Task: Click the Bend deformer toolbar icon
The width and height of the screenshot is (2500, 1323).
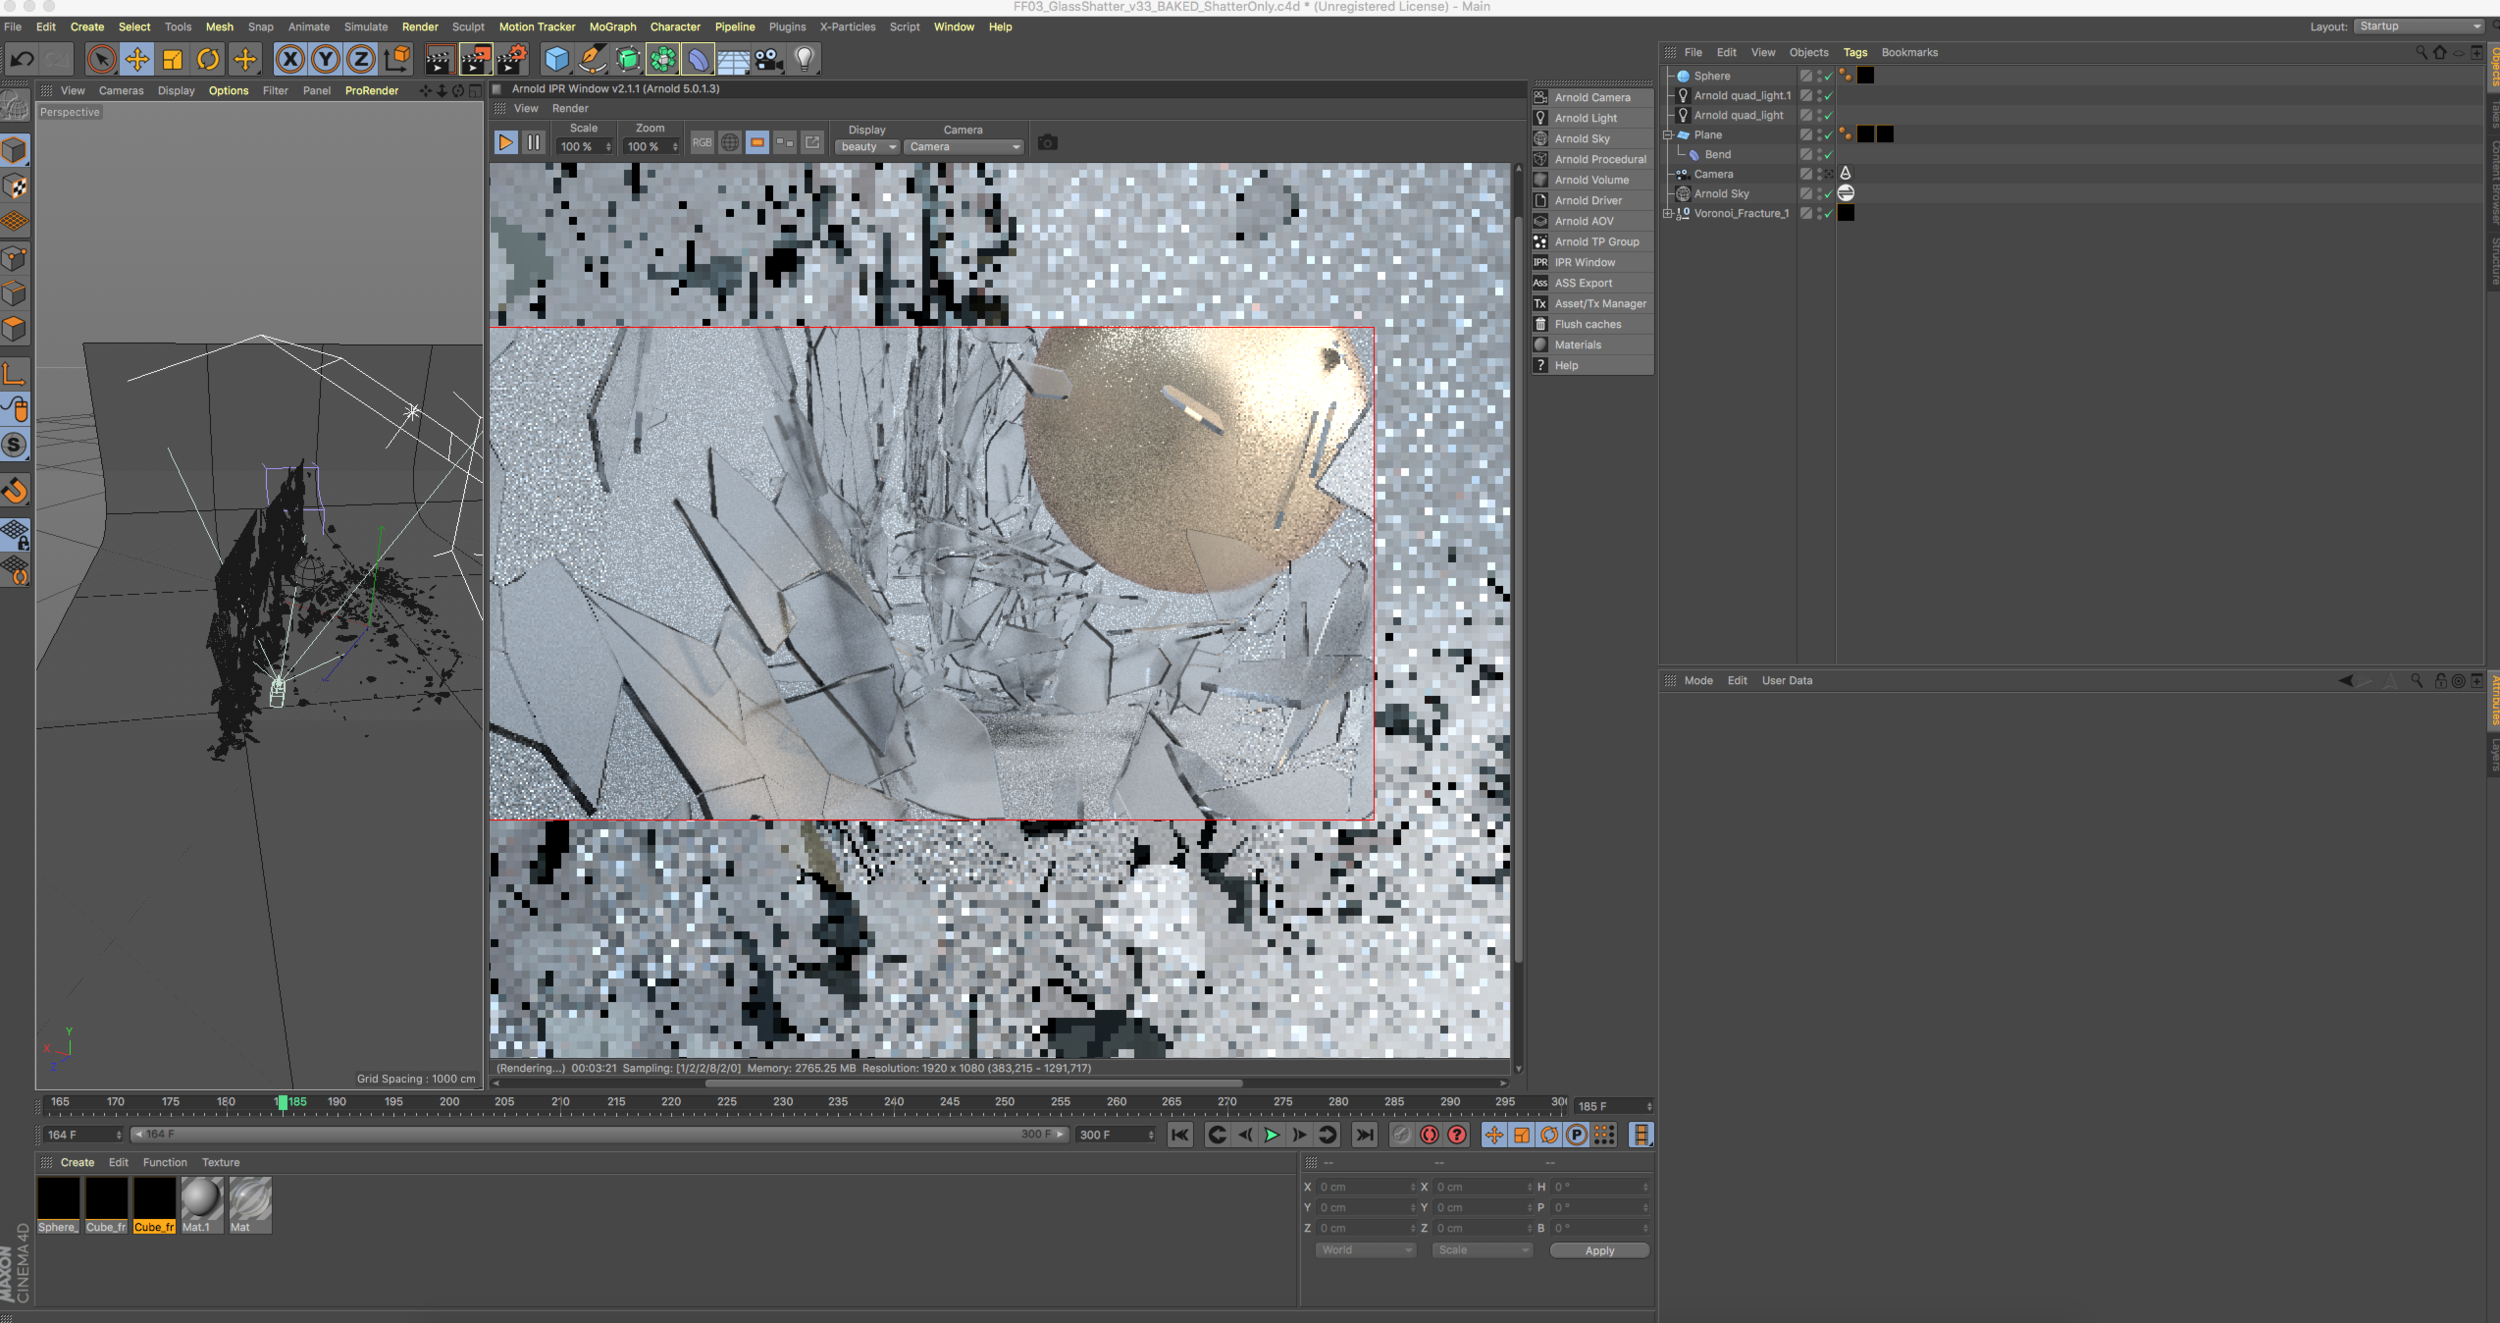Action: click(x=698, y=60)
